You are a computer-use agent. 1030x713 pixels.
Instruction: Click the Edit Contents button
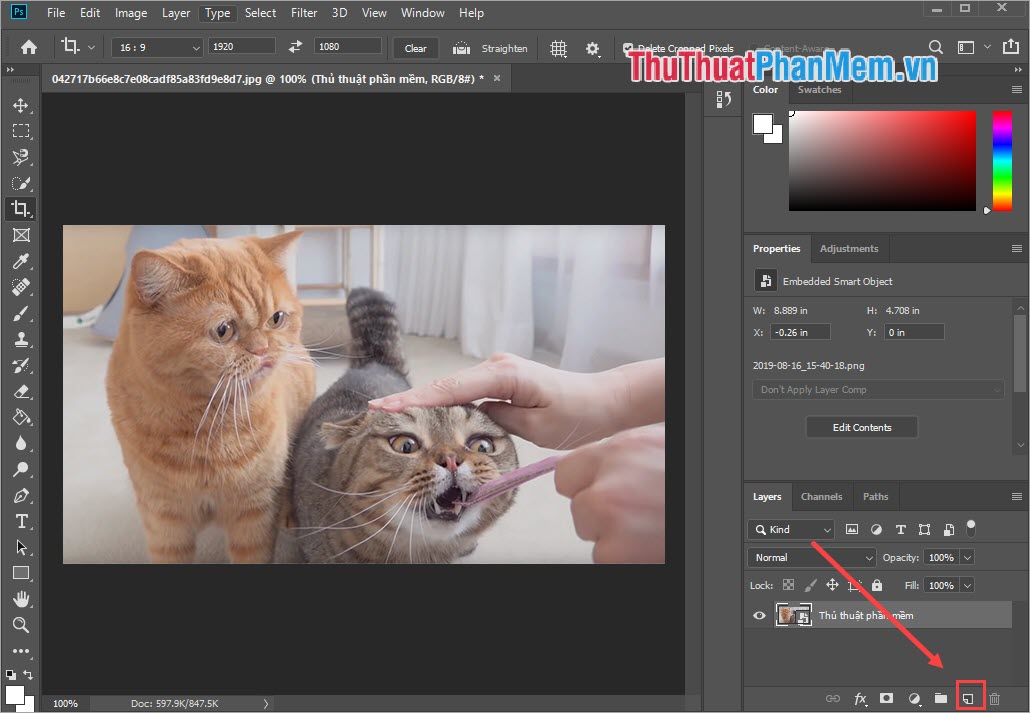click(x=861, y=426)
